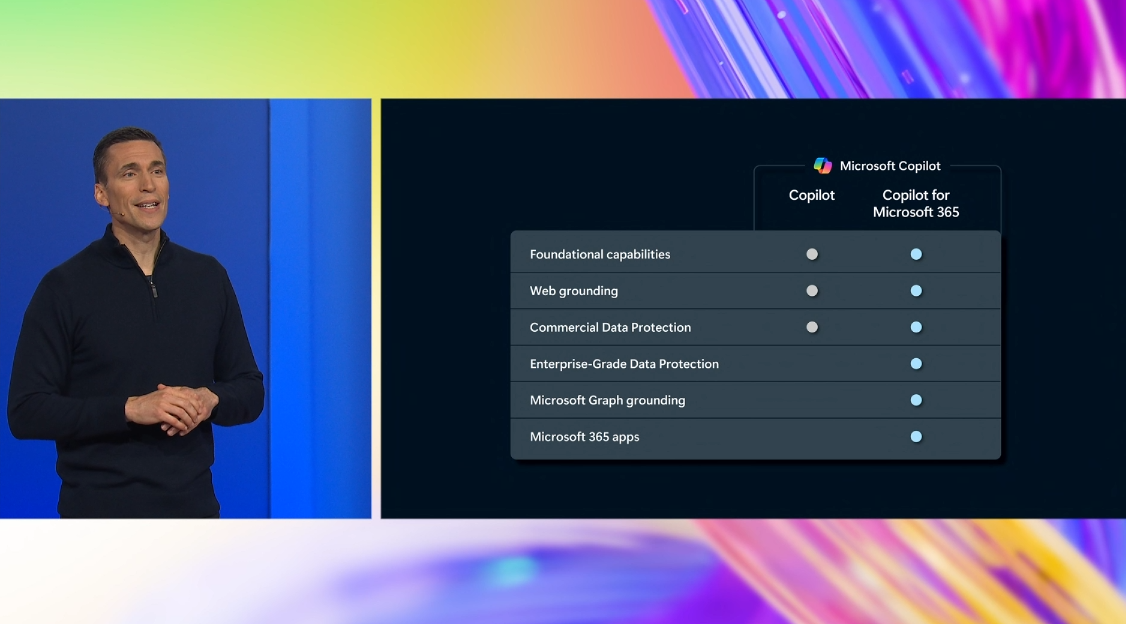The height and width of the screenshot is (624, 1126).
Task: Click blue dot in Microsoft 365 apps row
Action: [916, 437]
